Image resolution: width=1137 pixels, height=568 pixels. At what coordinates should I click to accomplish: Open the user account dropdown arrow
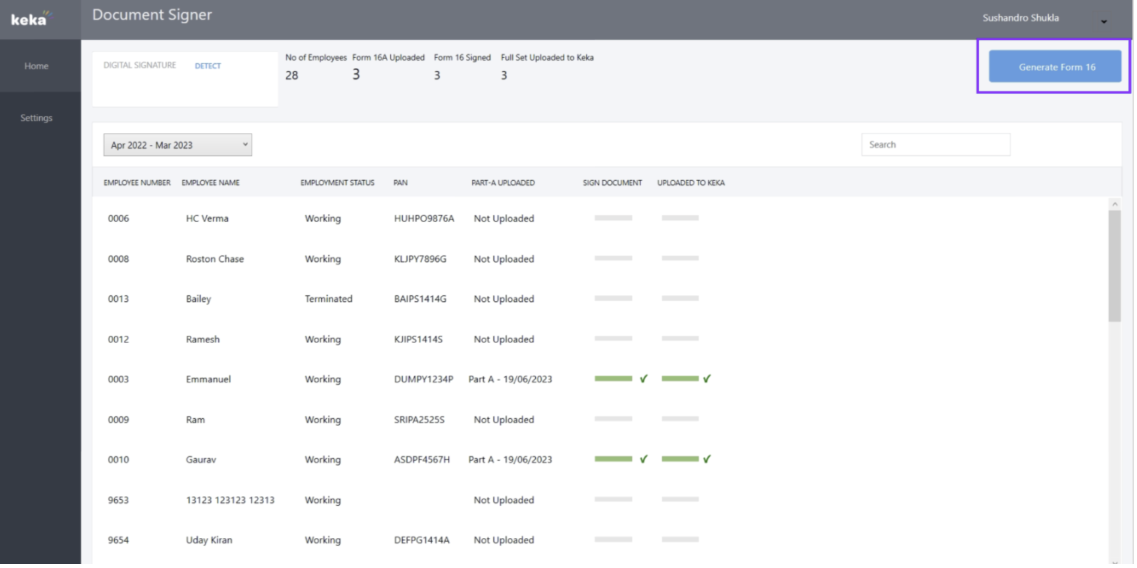tap(1104, 21)
